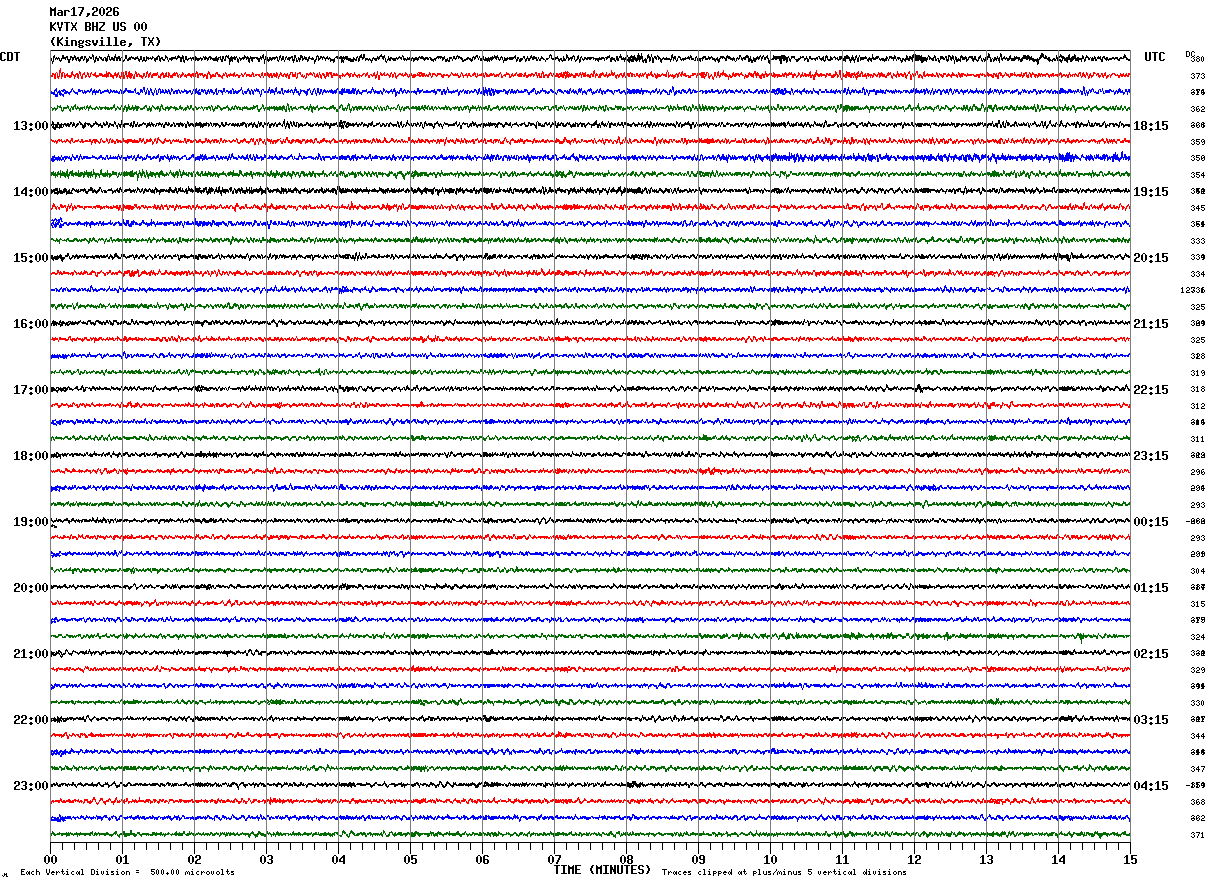
Task: Click minute tick label 03 on time axis
Action: [266, 859]
